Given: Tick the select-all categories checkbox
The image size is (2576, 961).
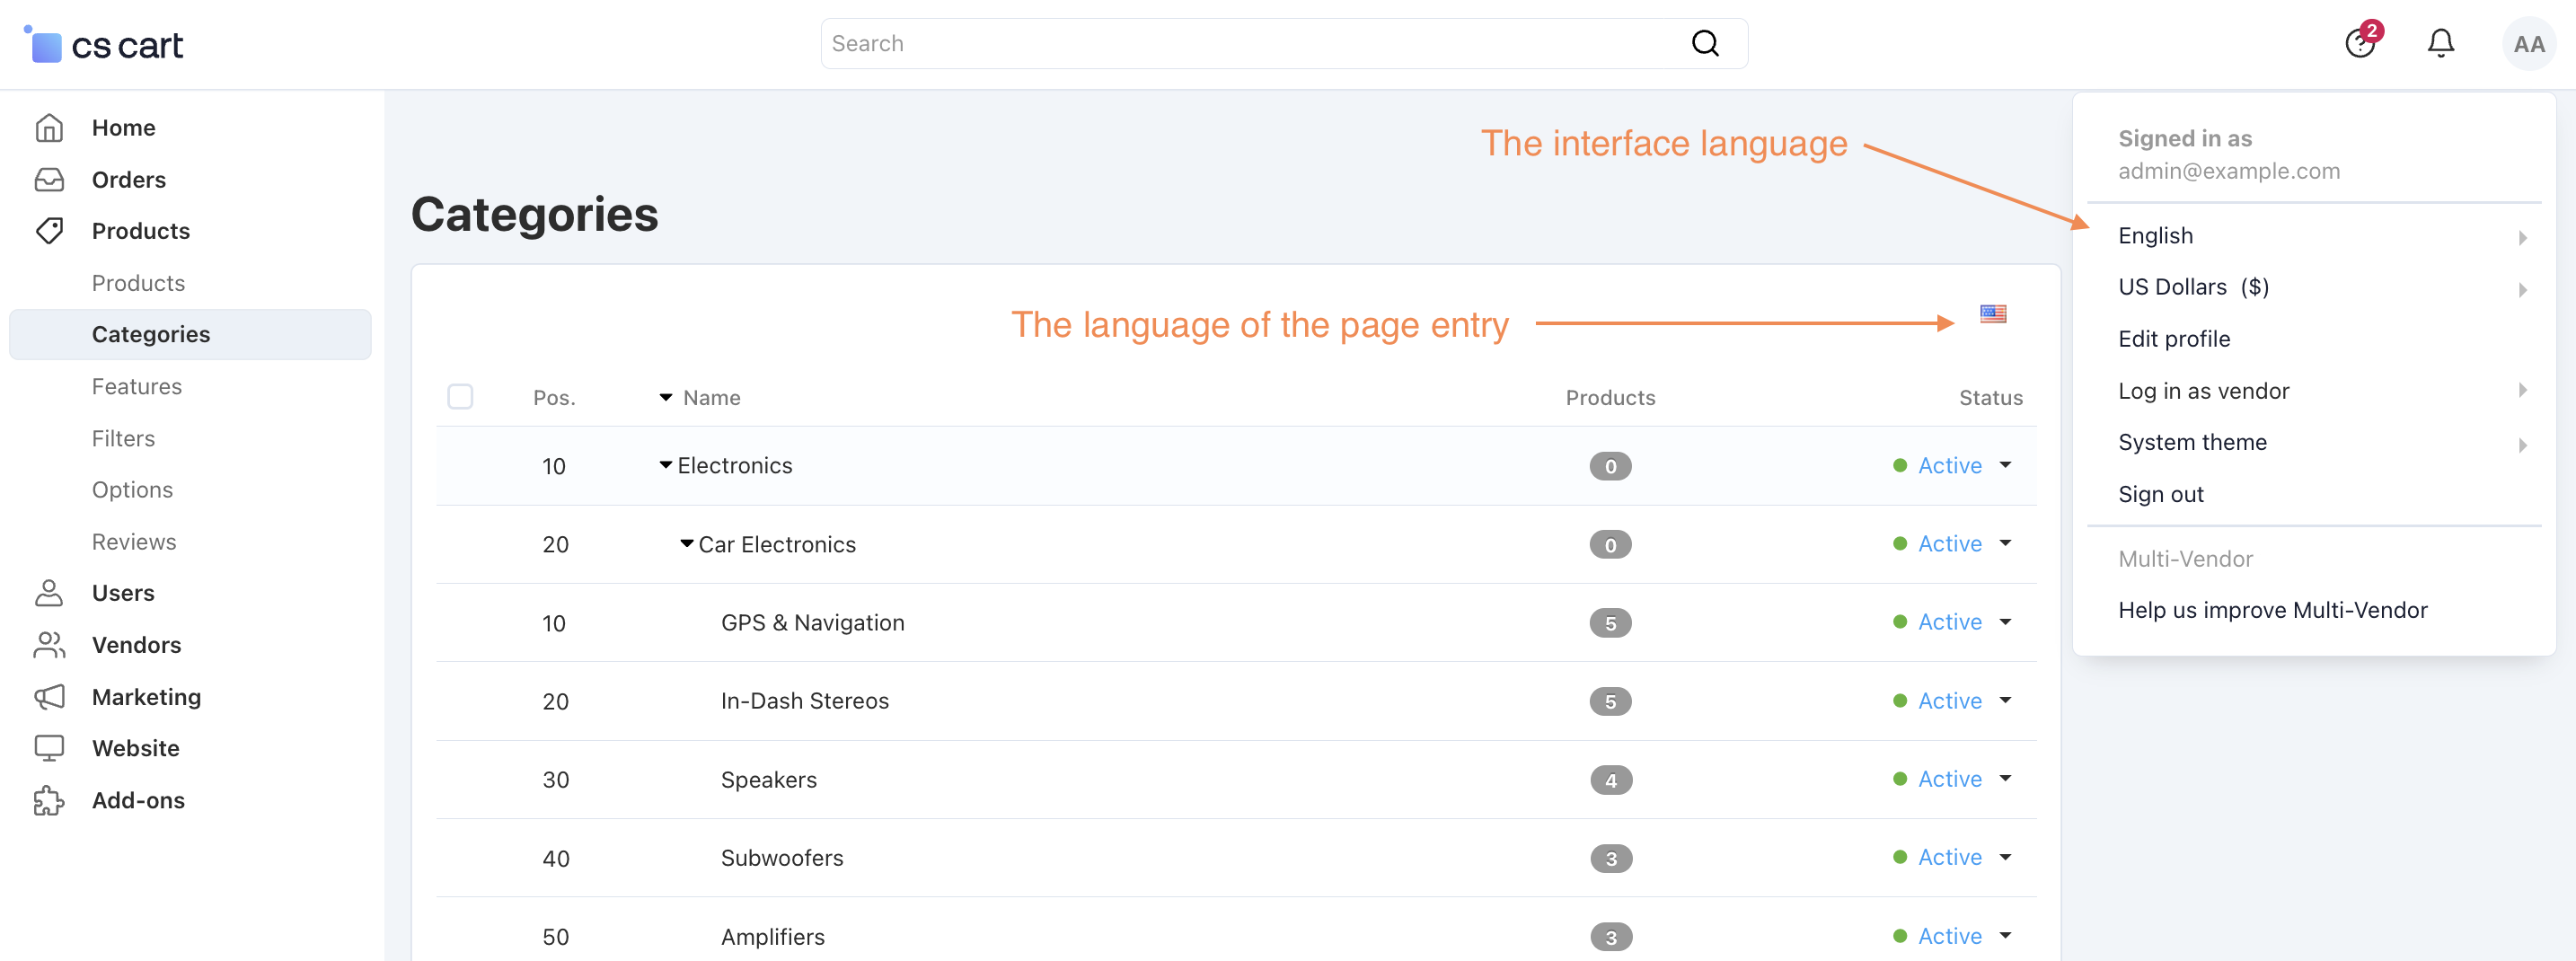Looking at the screenshot, I should tap(460, 397).
